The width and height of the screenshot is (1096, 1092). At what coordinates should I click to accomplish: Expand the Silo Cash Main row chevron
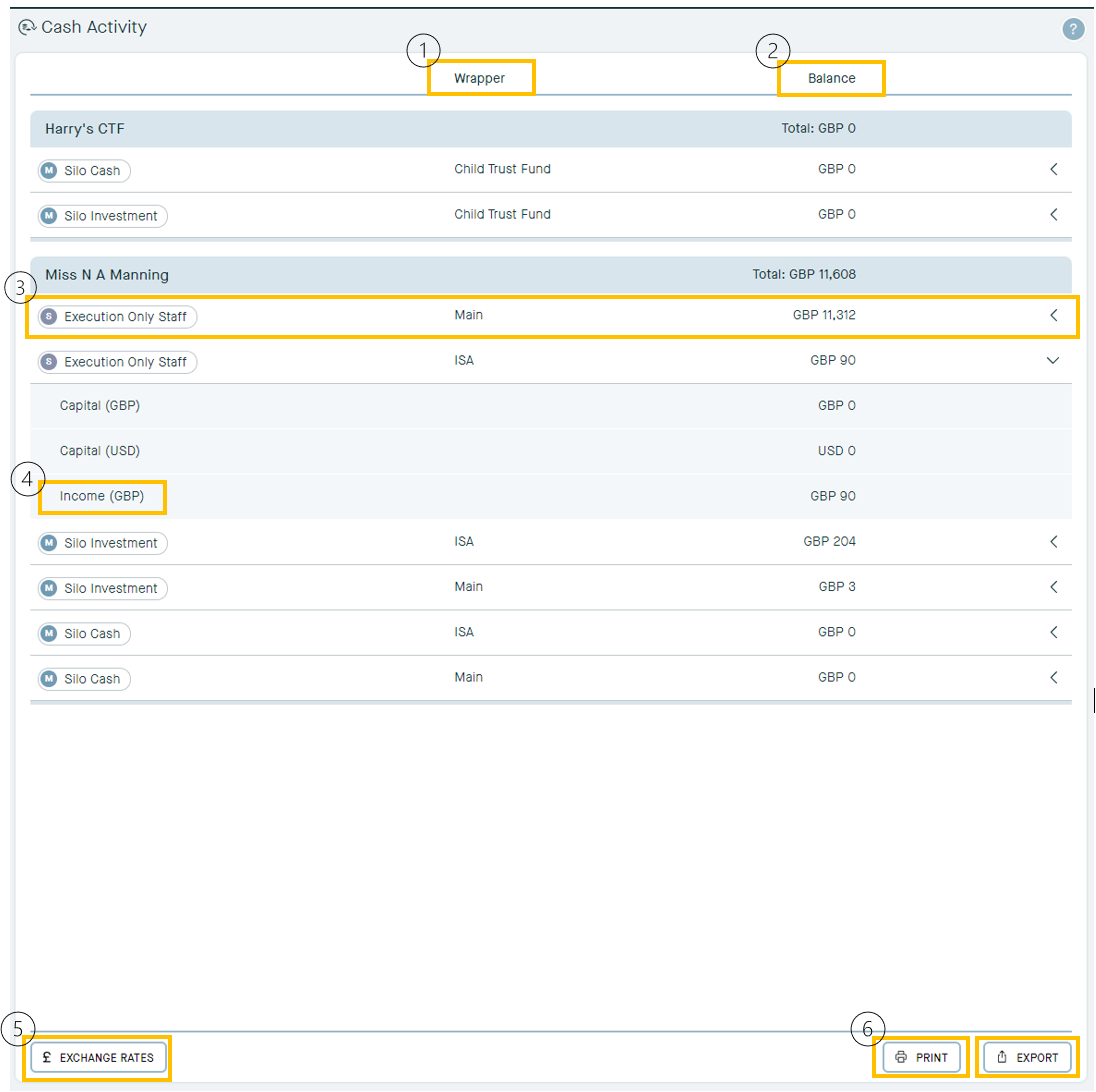coord(1053,678)
